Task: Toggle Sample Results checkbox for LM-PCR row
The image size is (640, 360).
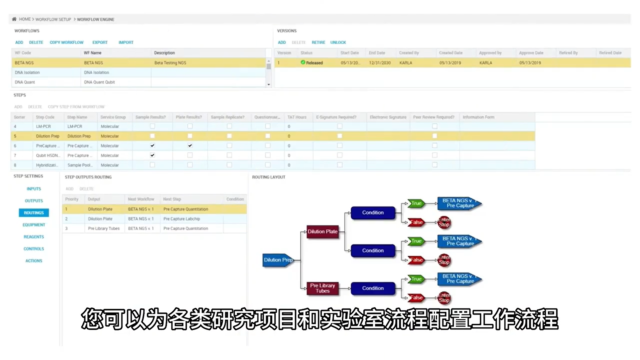Action: click(152, 126)
